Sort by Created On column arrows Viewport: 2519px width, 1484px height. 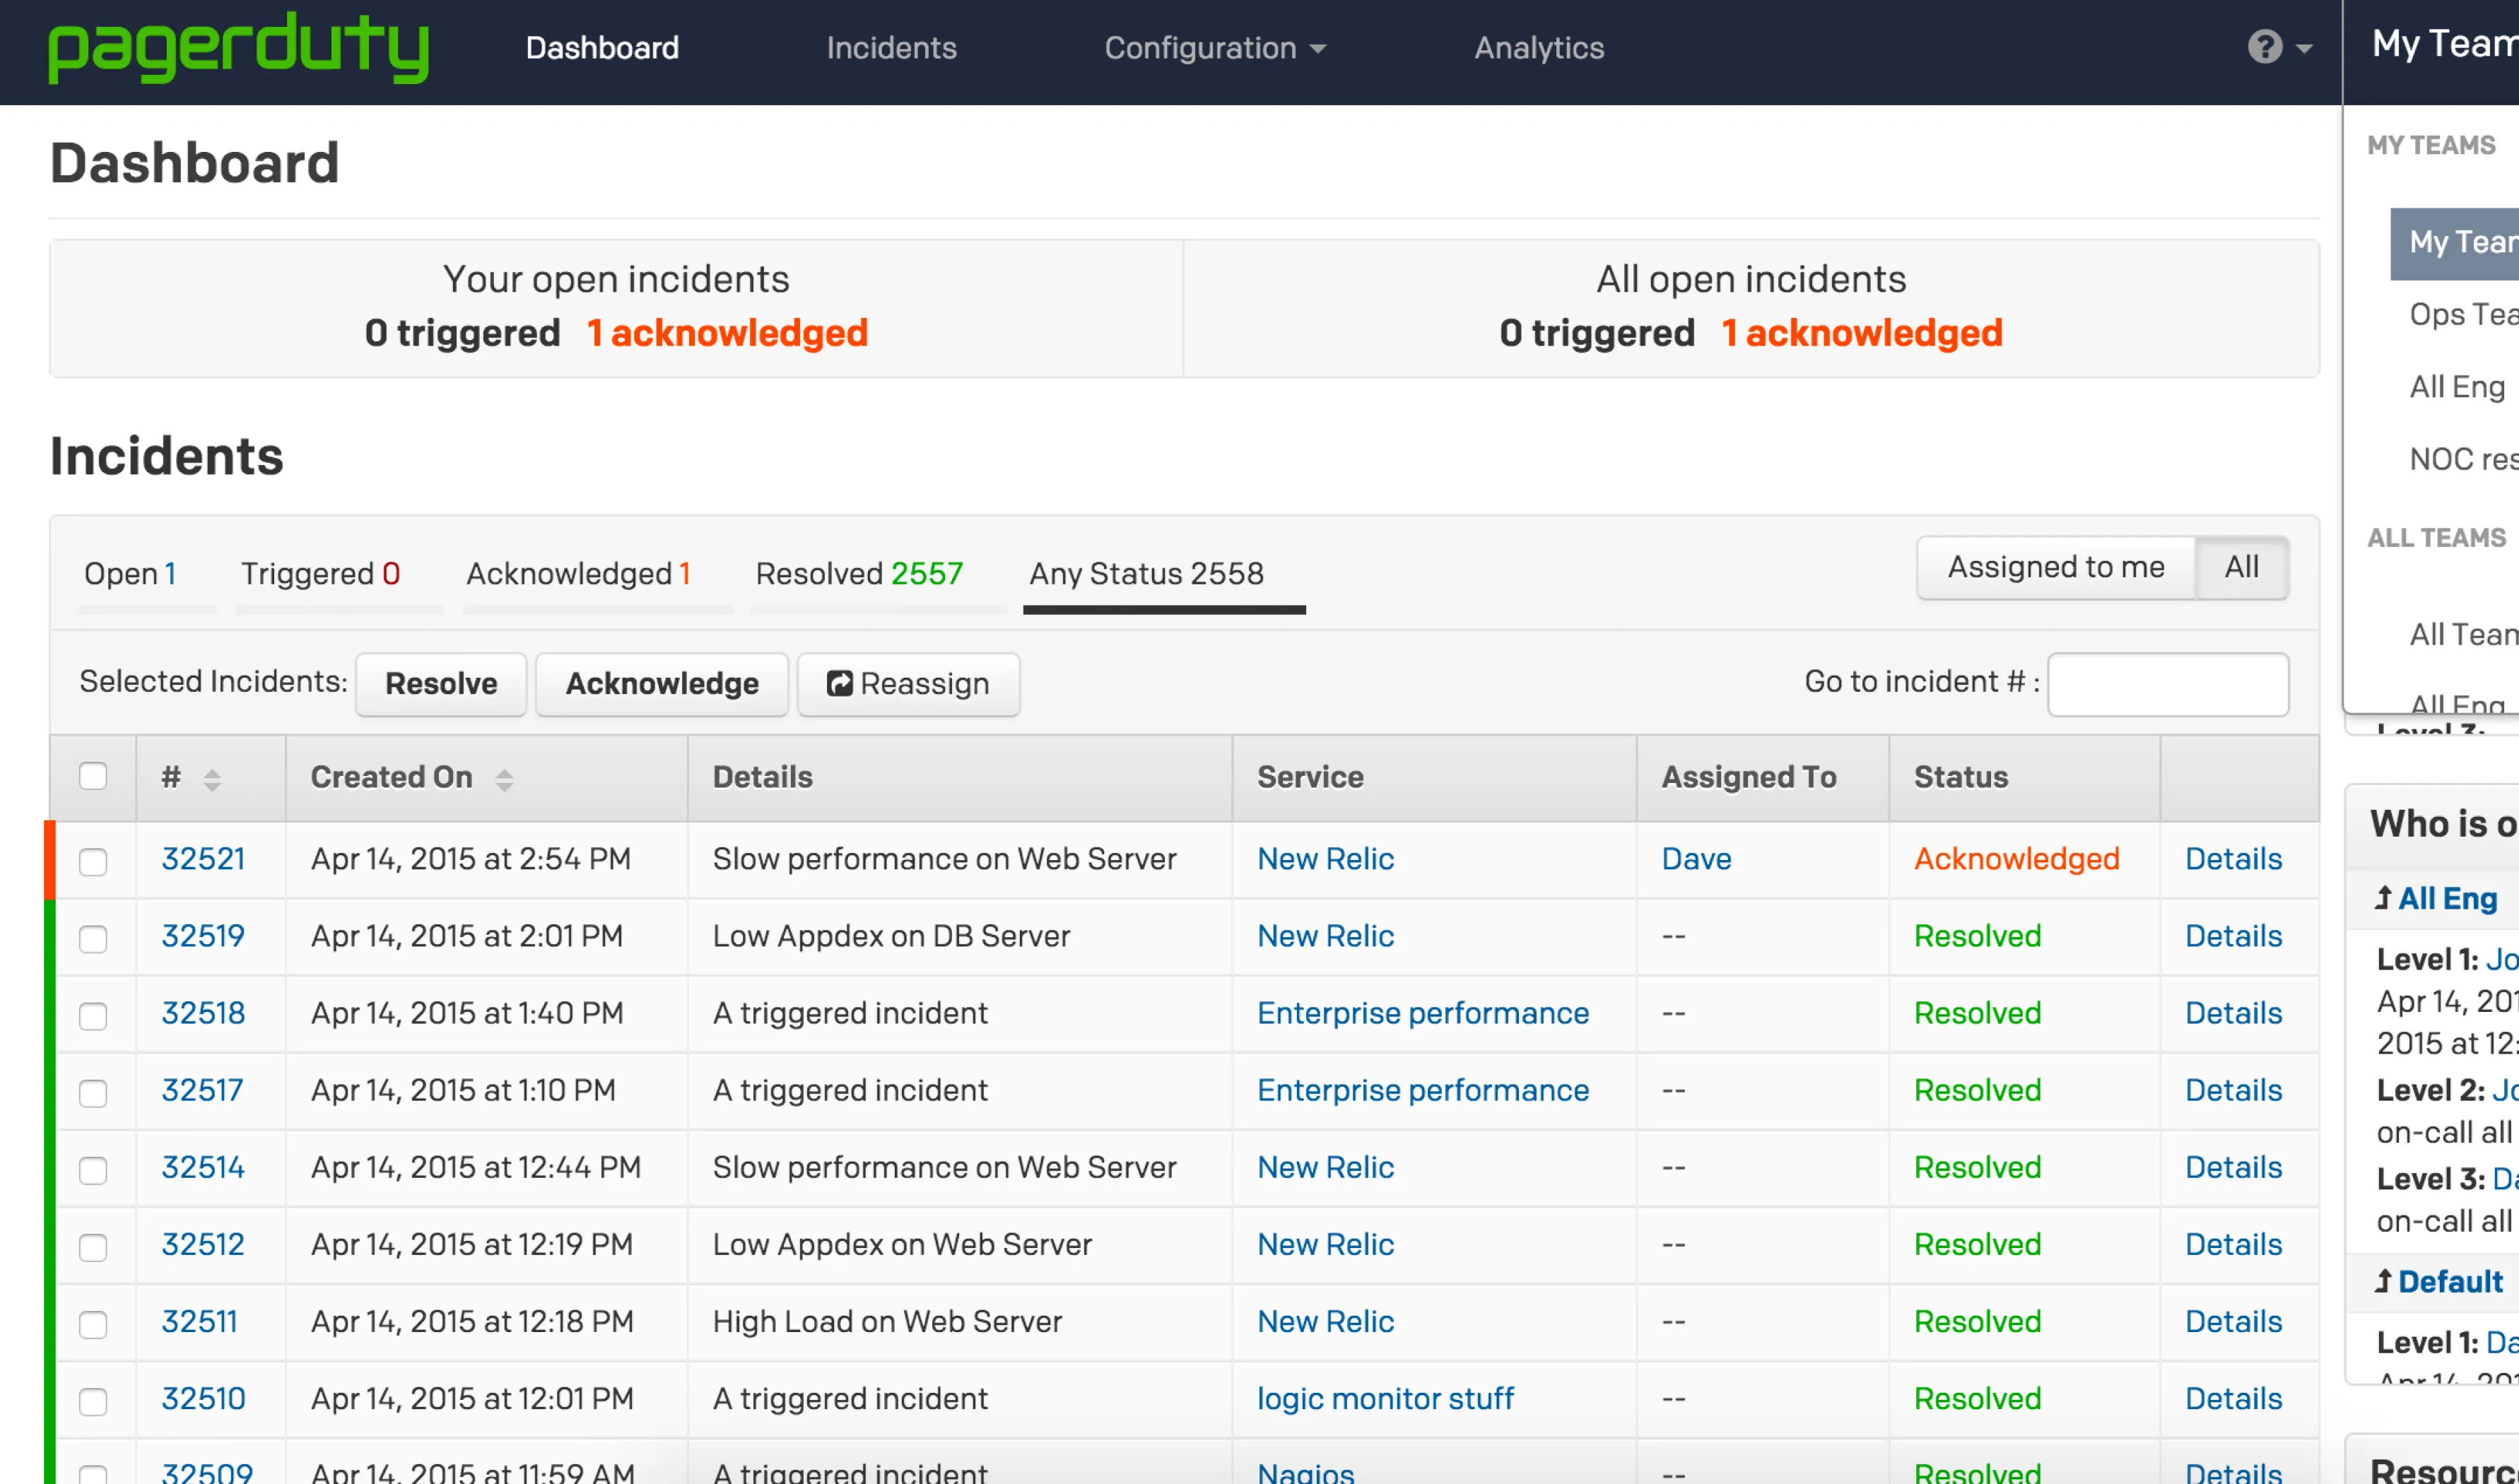coord(504,779)
